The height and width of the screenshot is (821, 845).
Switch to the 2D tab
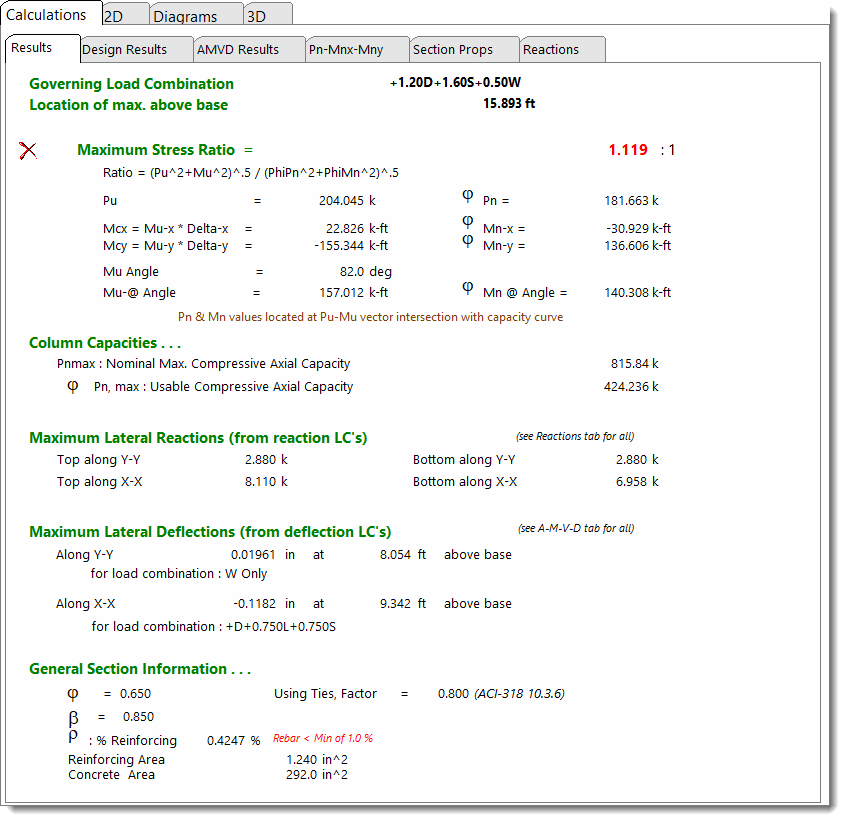(x=124, y=16)
